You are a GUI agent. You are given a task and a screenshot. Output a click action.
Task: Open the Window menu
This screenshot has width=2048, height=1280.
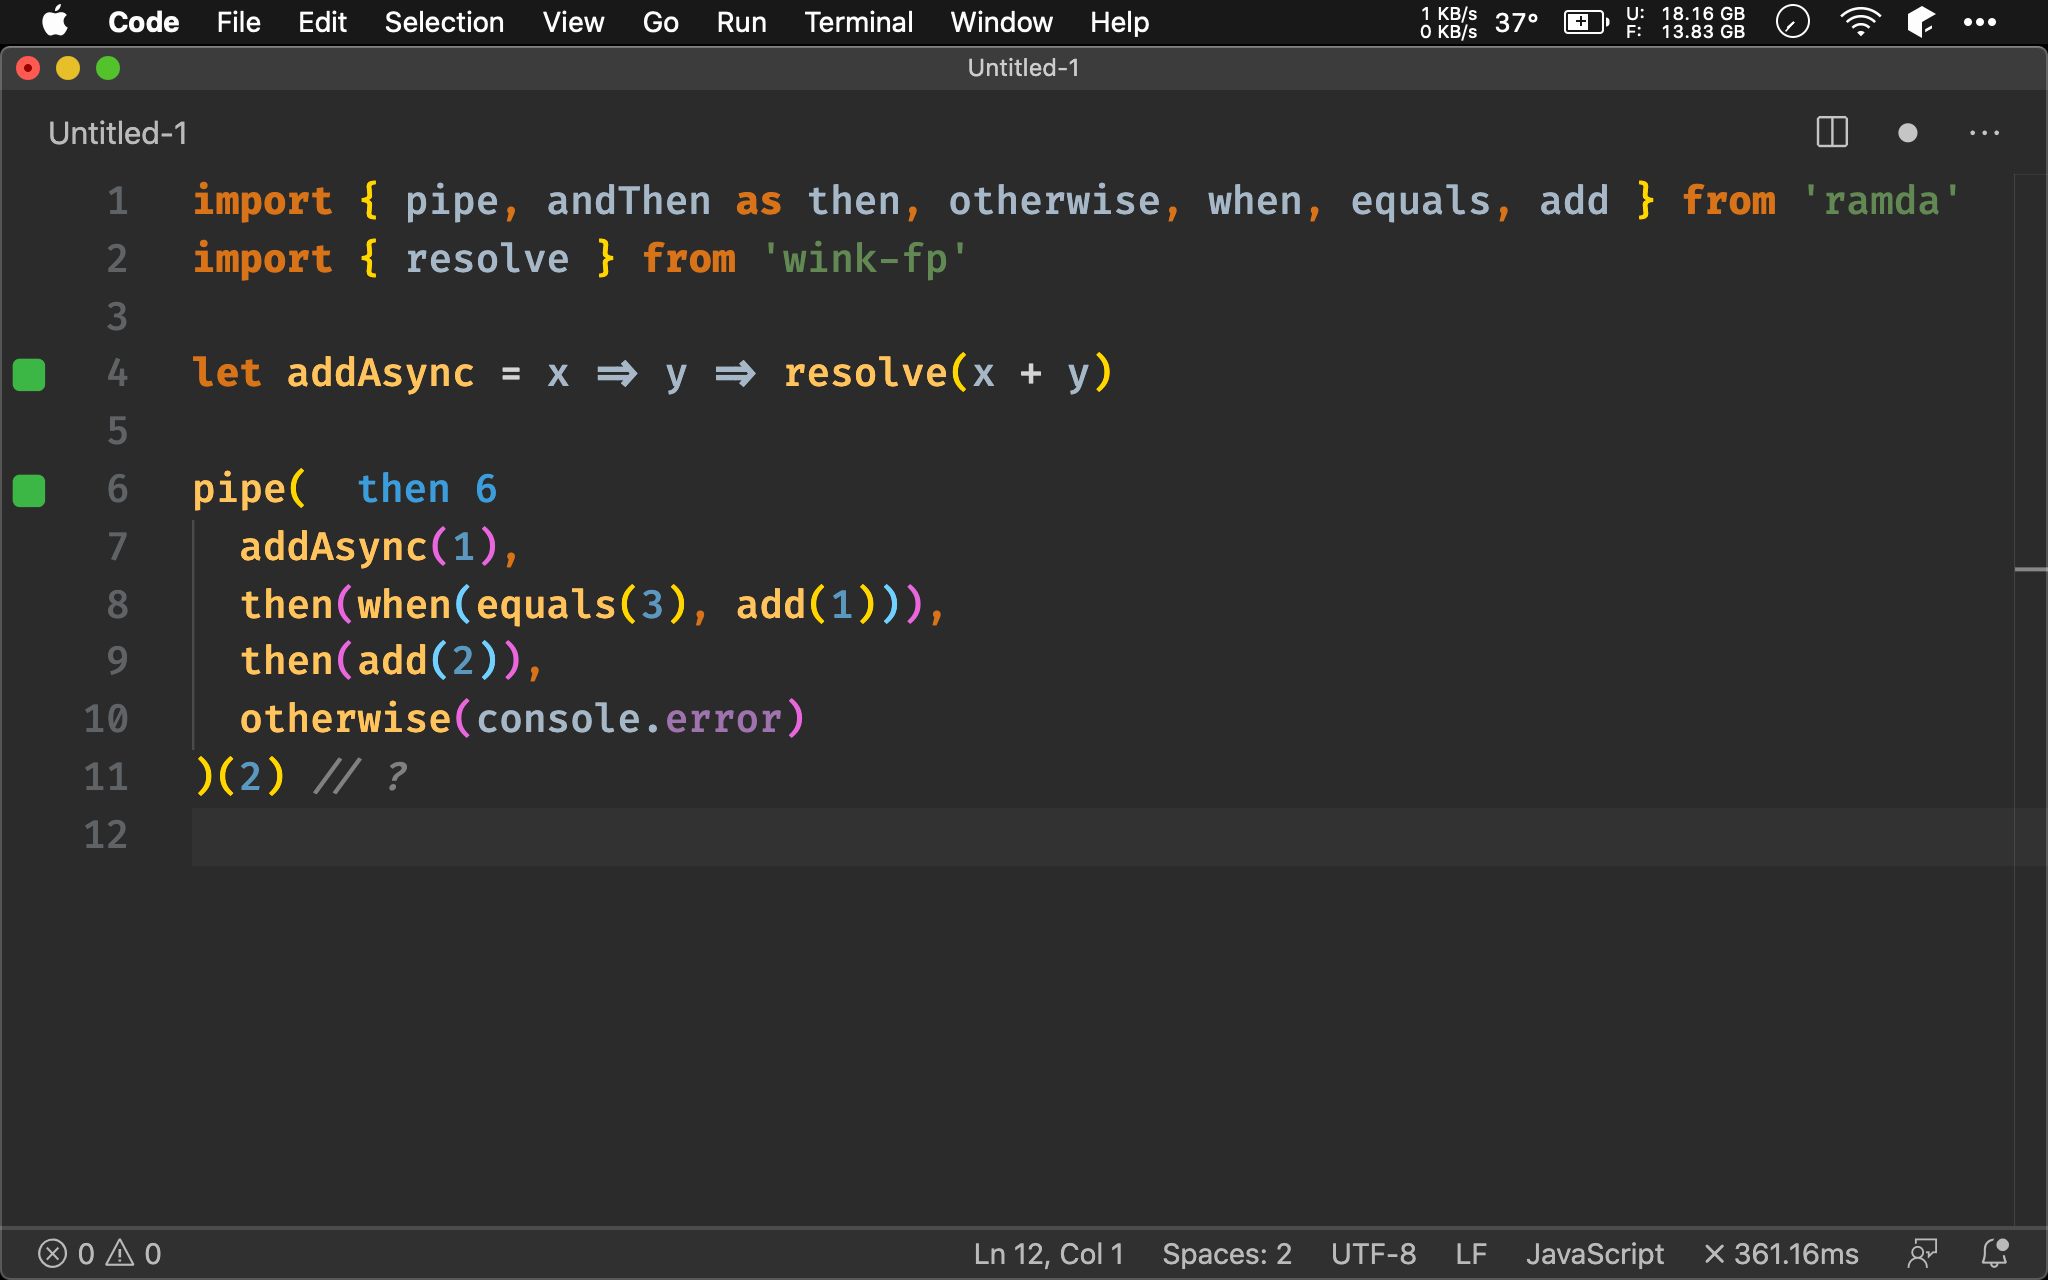[x=1001, y=22]
